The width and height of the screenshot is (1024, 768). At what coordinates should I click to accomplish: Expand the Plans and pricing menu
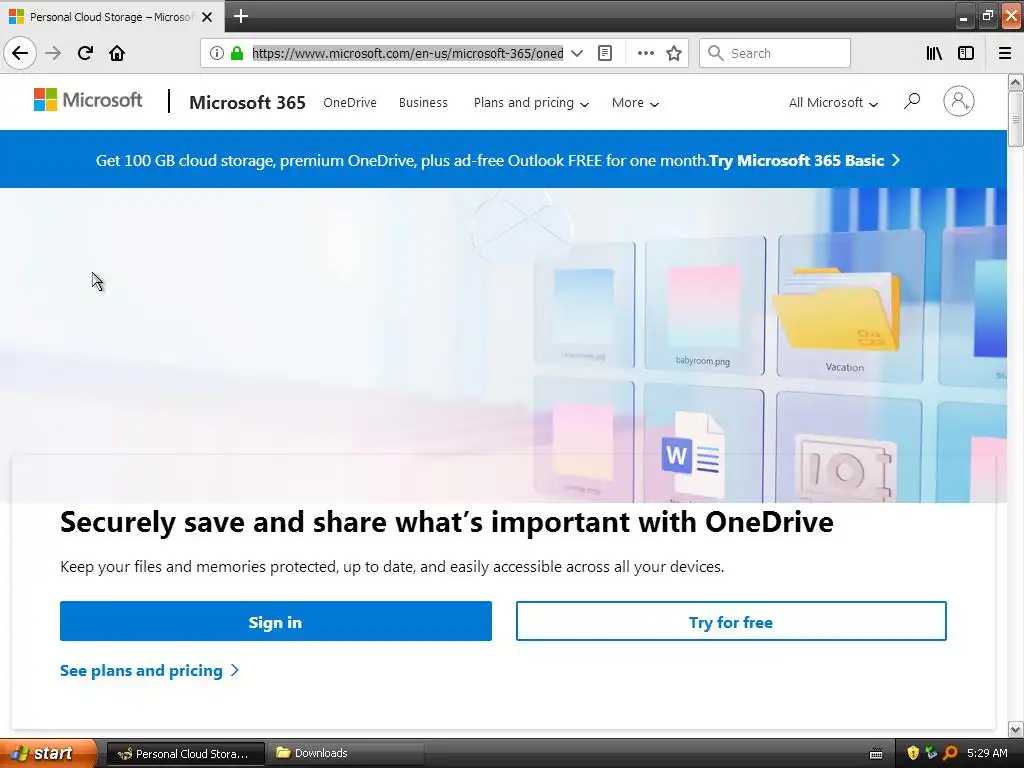coord(531,103)
